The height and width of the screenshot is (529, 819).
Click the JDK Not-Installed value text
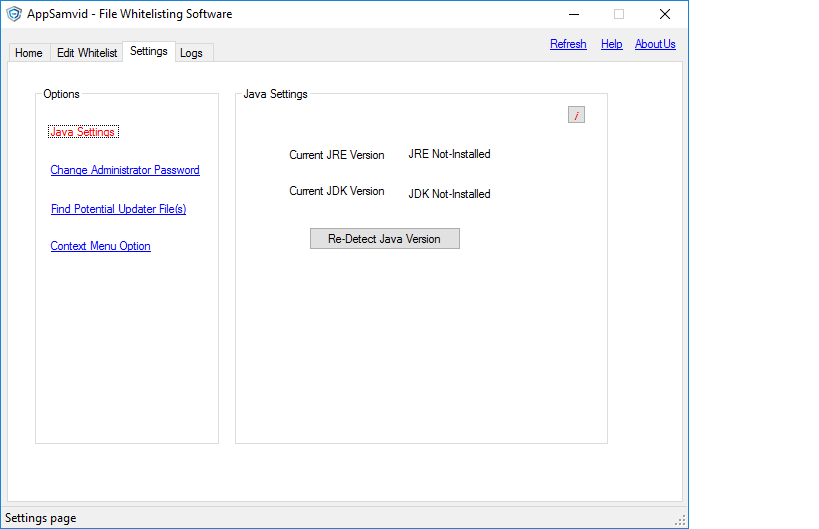tap(449, 194)
